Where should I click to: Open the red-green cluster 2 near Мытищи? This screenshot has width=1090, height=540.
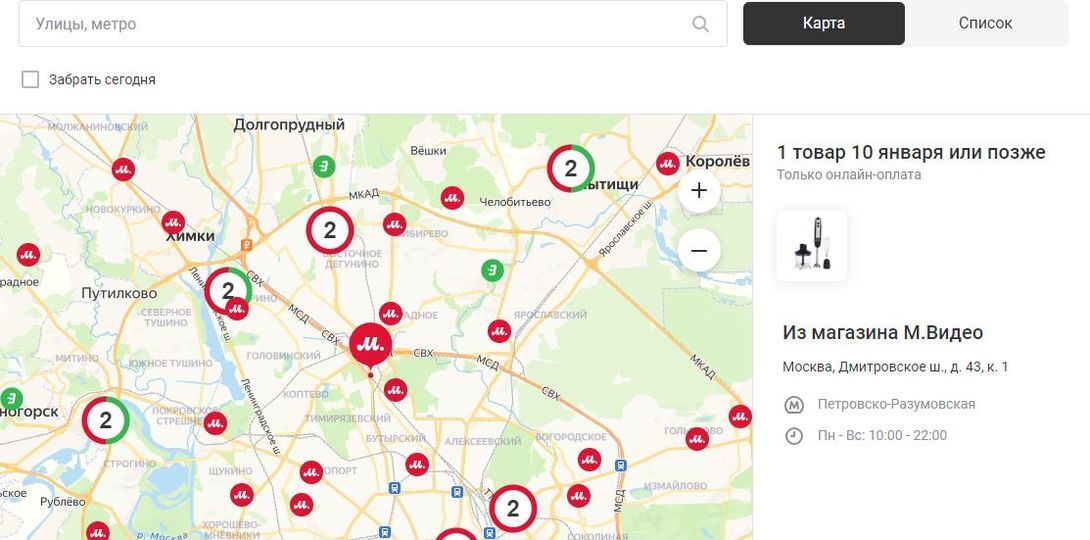(571, 168)
